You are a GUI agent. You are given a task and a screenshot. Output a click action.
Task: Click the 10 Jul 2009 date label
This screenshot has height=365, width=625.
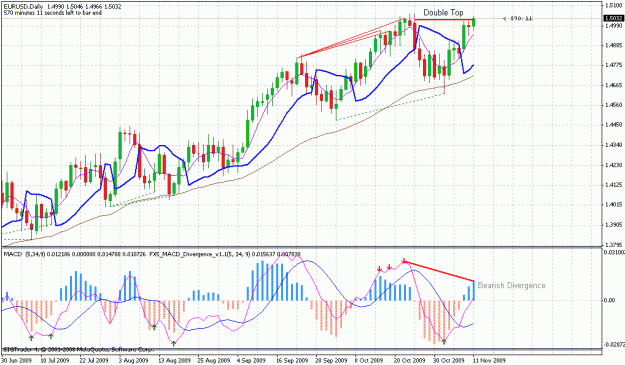tap(54, 361)
